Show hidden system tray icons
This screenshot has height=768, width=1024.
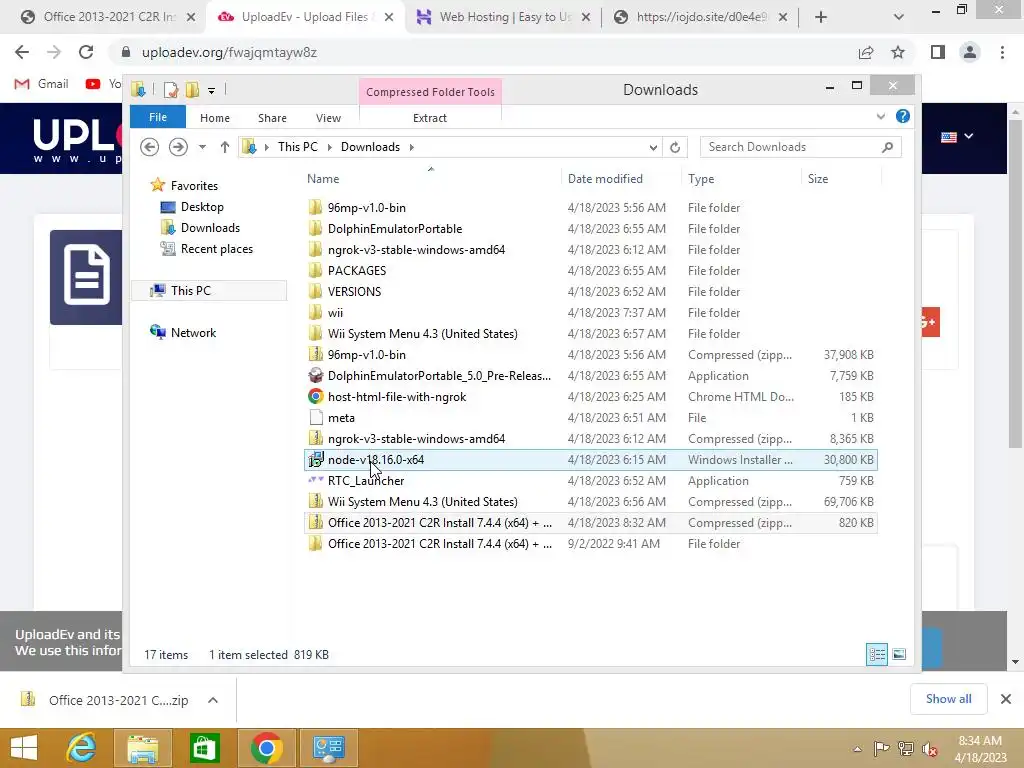tap(857, 749)
